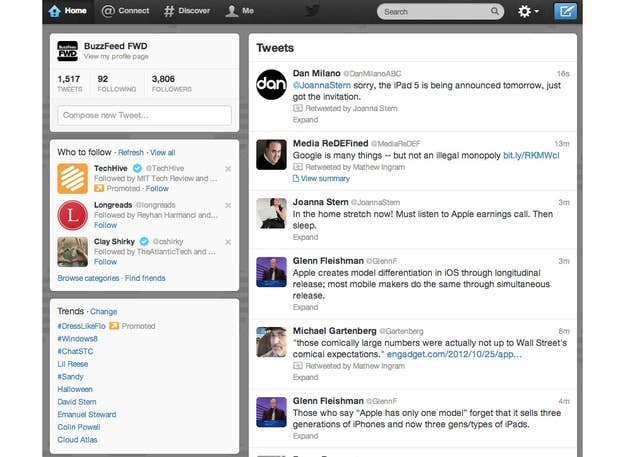Screen dimensions: 625x457
Task: Dismiss Longreads follow suggestion
Action: [x=228, y=206]
